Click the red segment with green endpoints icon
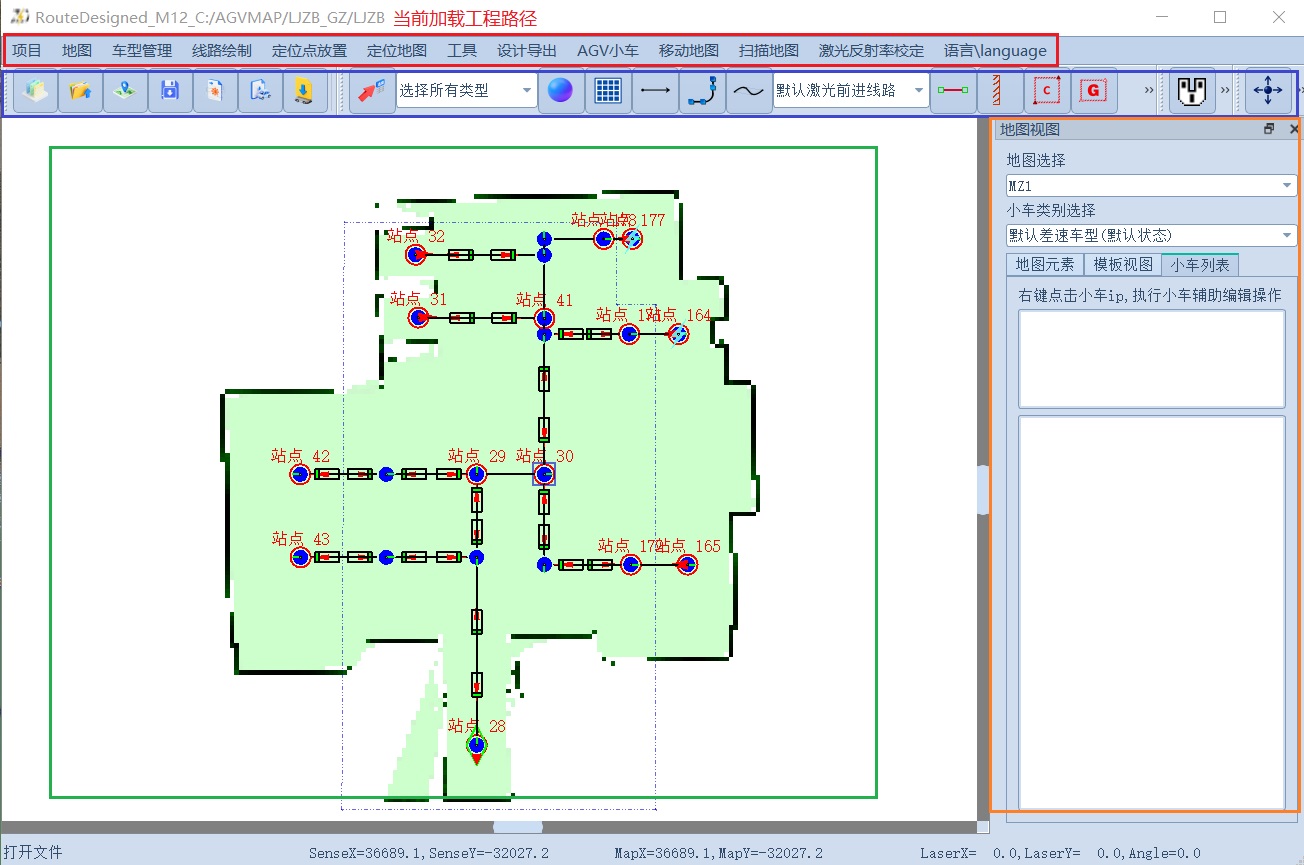The width and height of the screenshot is (1304, 865). pos(953,91)
